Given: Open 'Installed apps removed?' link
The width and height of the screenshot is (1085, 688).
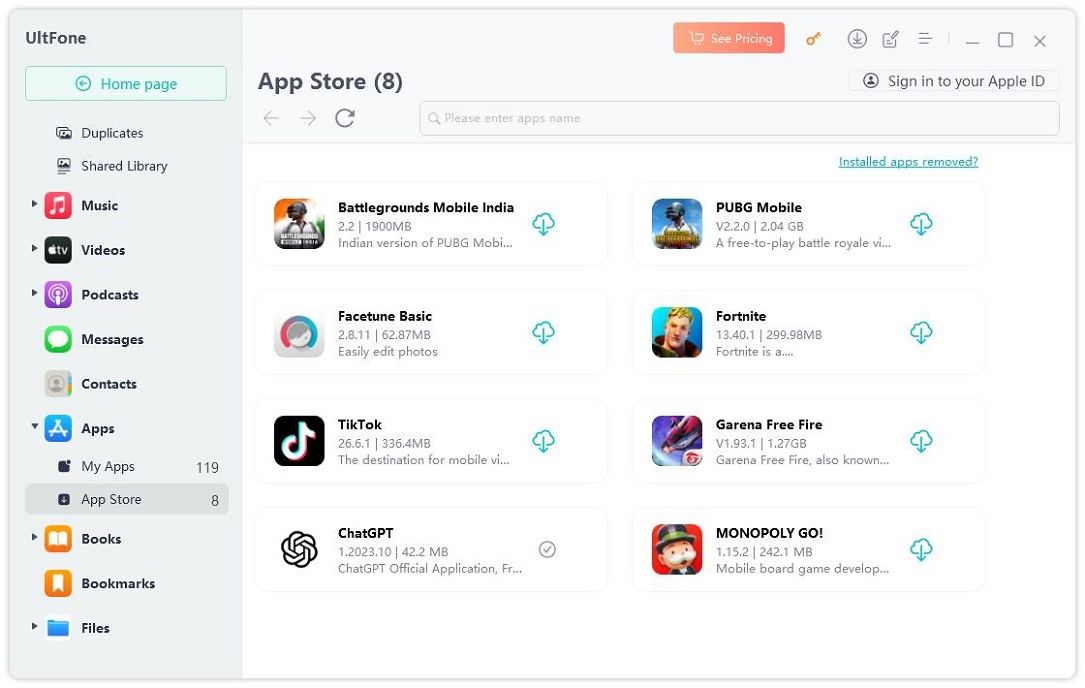Looking at the screenshot, I should pyautogui.click(x=908, y=162).
